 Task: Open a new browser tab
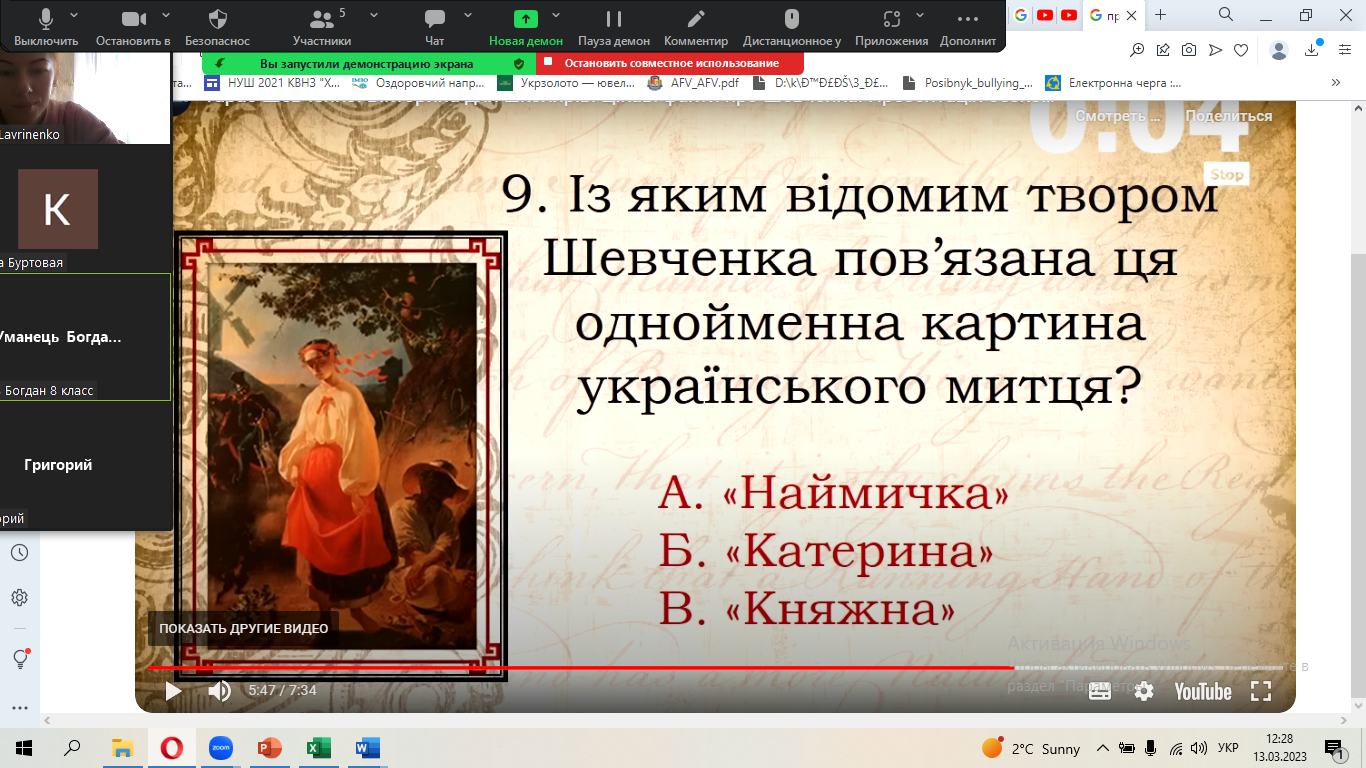1160,15
